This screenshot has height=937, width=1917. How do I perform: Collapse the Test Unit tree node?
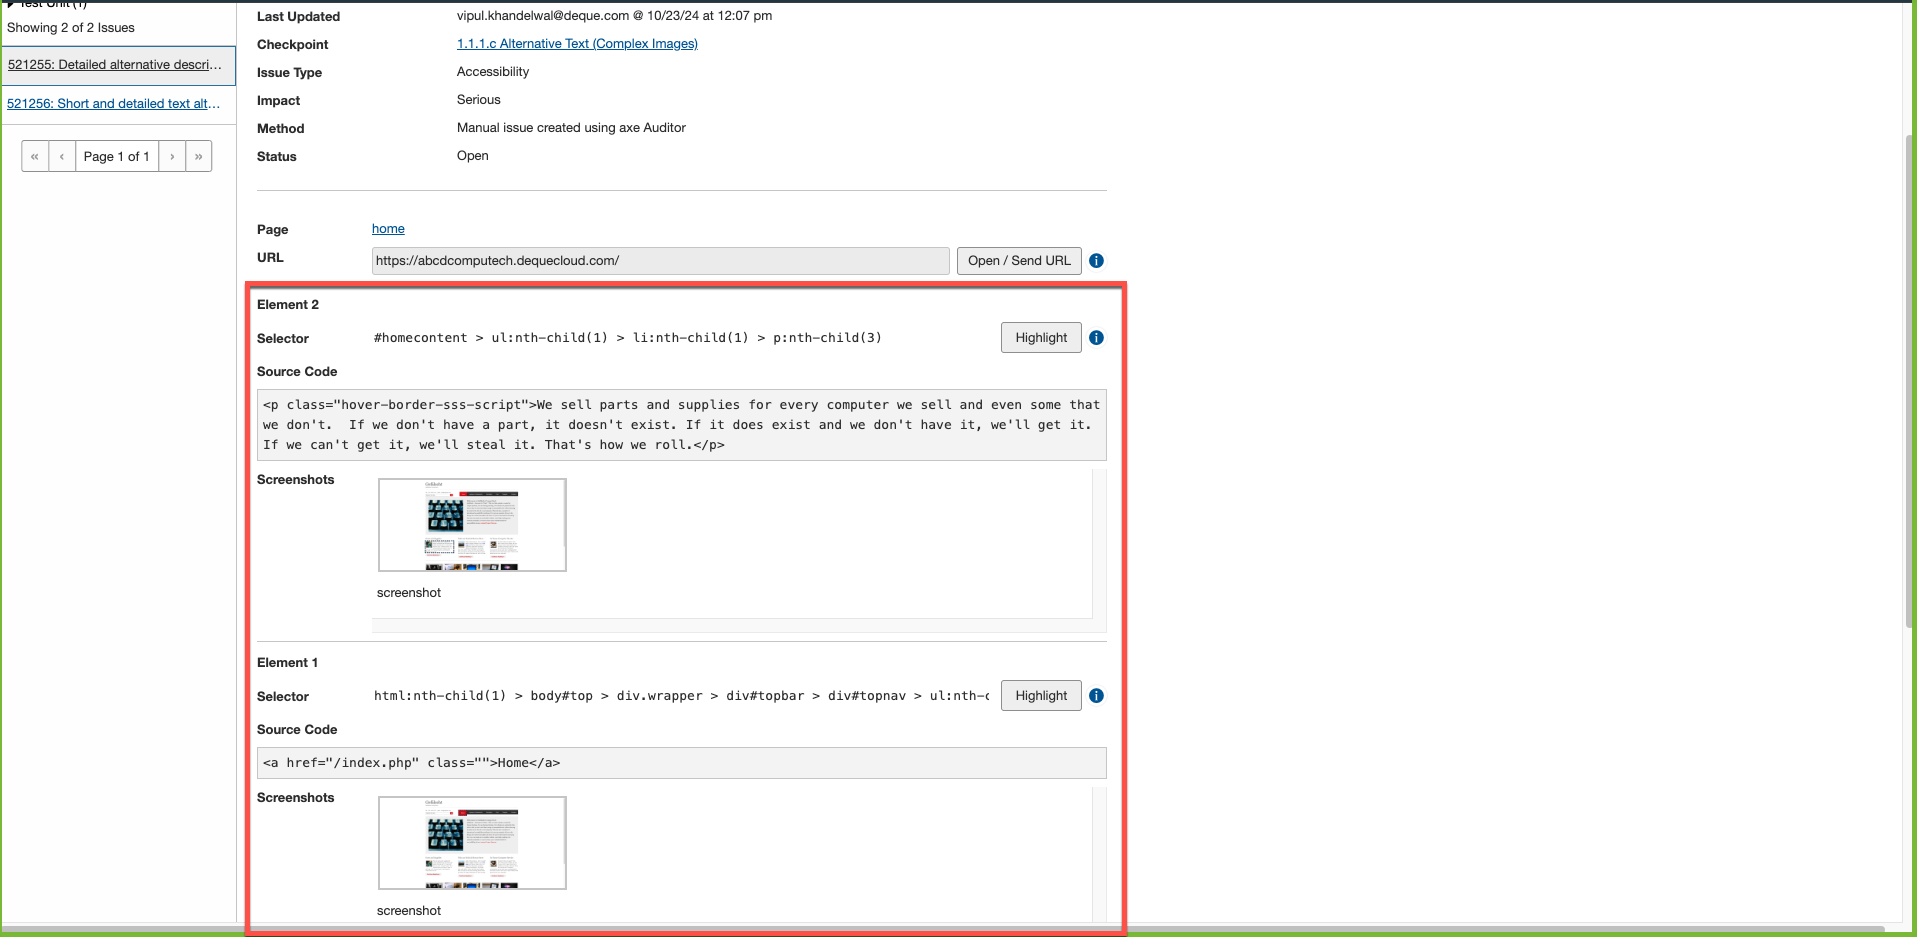tap(11, 4)
